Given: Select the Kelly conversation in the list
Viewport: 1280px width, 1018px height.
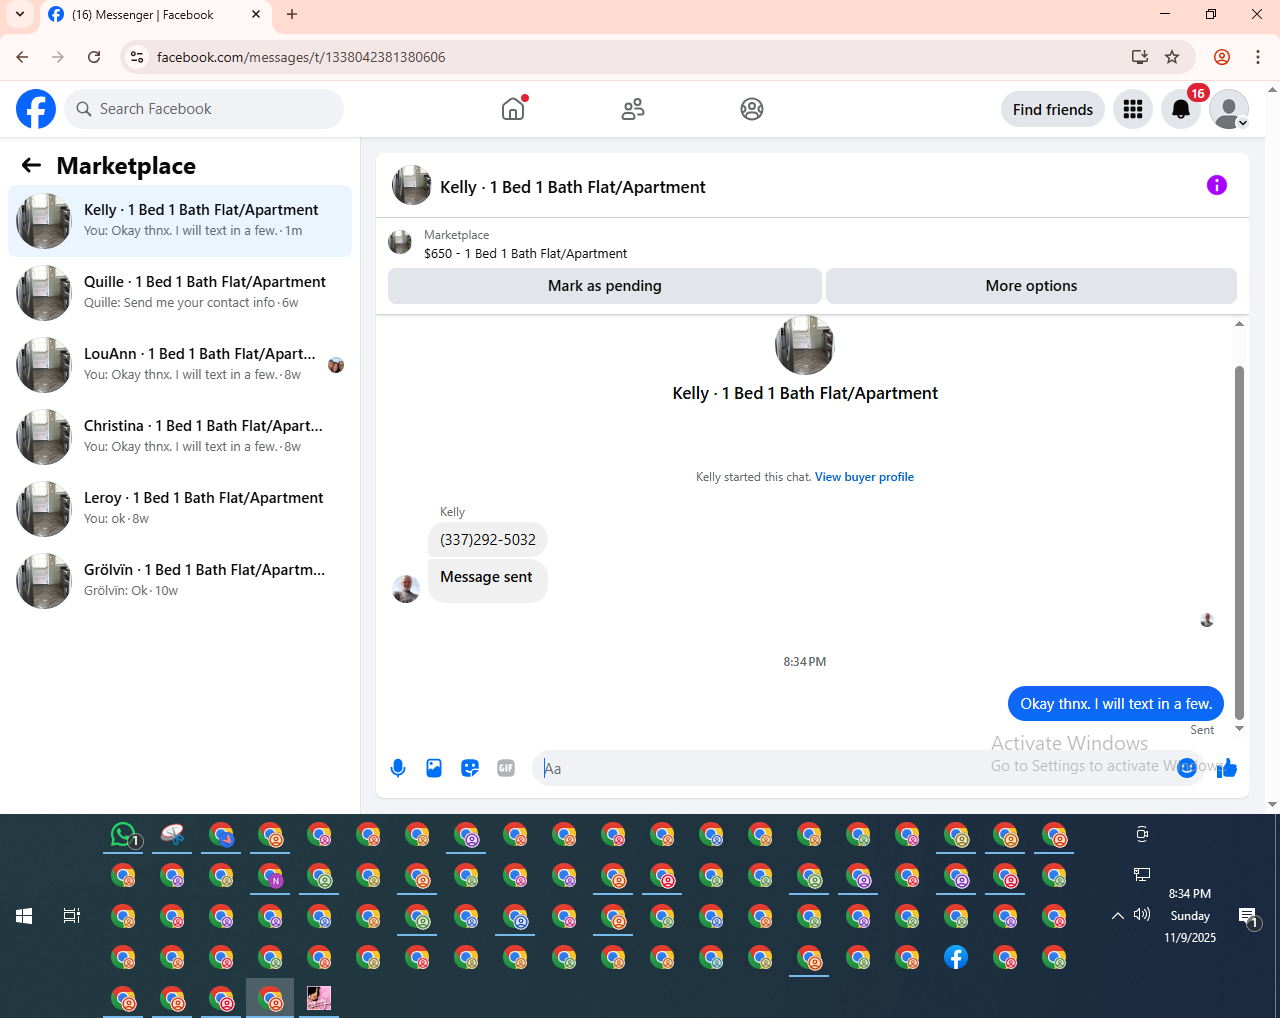Looking at the screenshot, I should [x=180, y=221].
